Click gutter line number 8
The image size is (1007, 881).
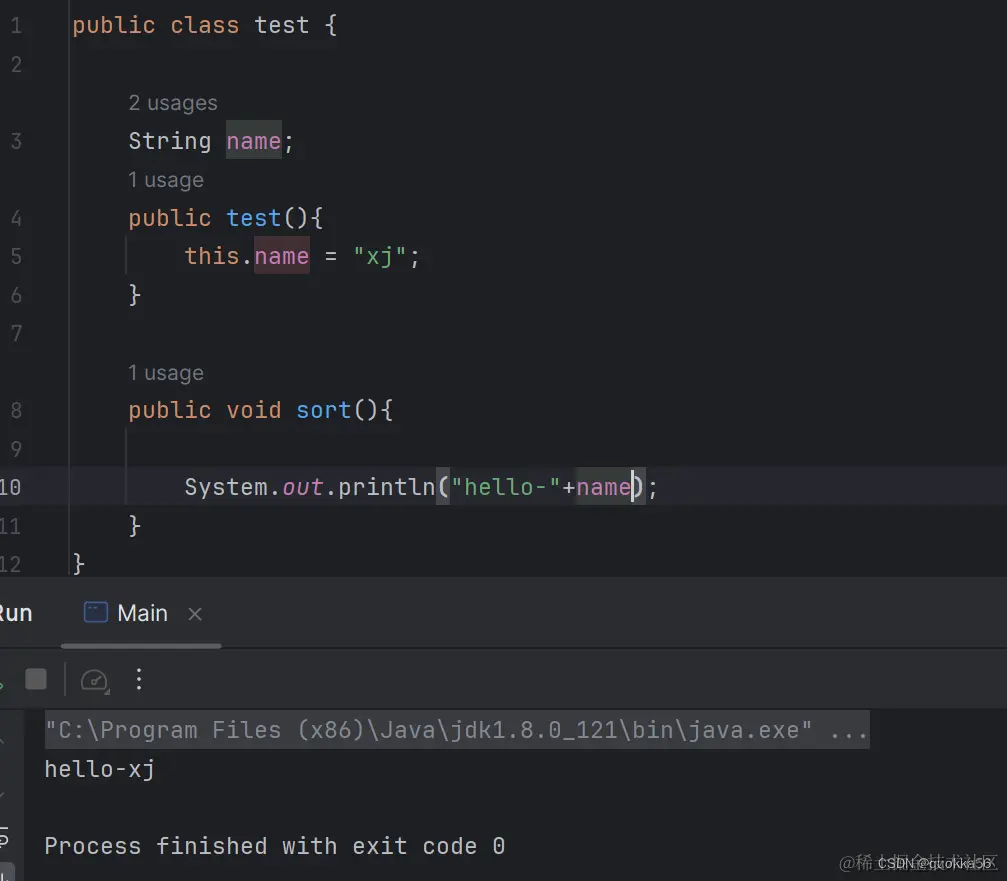16,410
